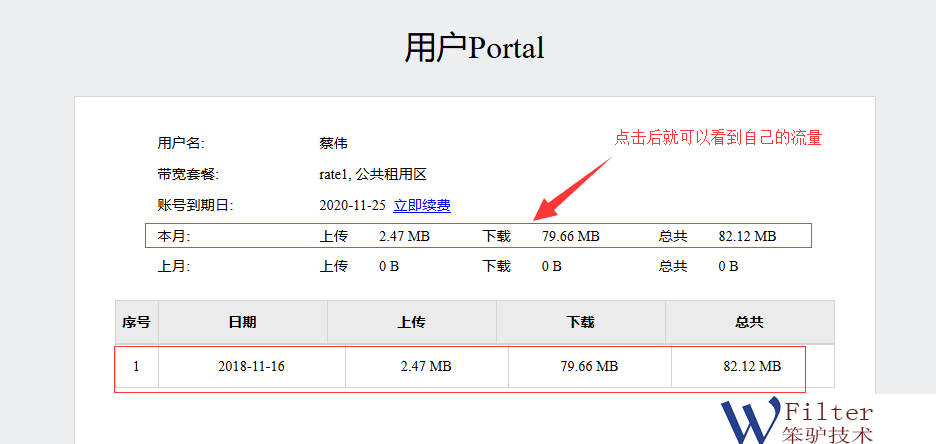Click the red annotation arrow

[x=571, y=186]
